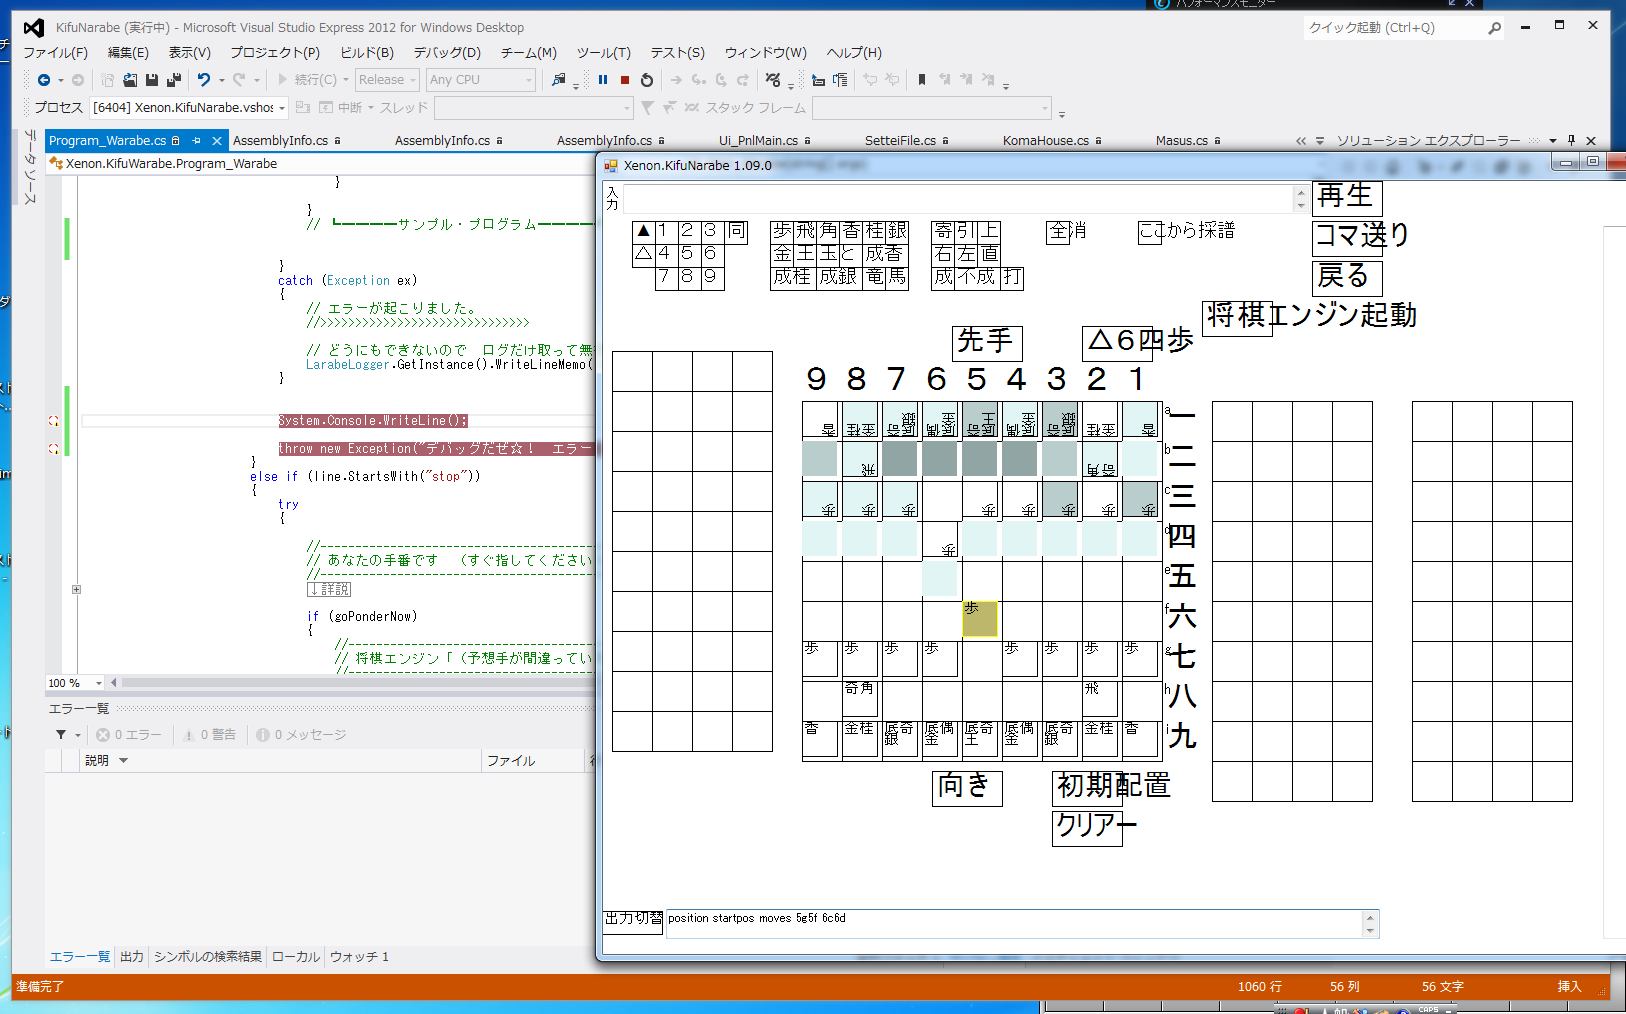
Task: Click the down arrow of the output text scrollbar
Action: 1370,931
